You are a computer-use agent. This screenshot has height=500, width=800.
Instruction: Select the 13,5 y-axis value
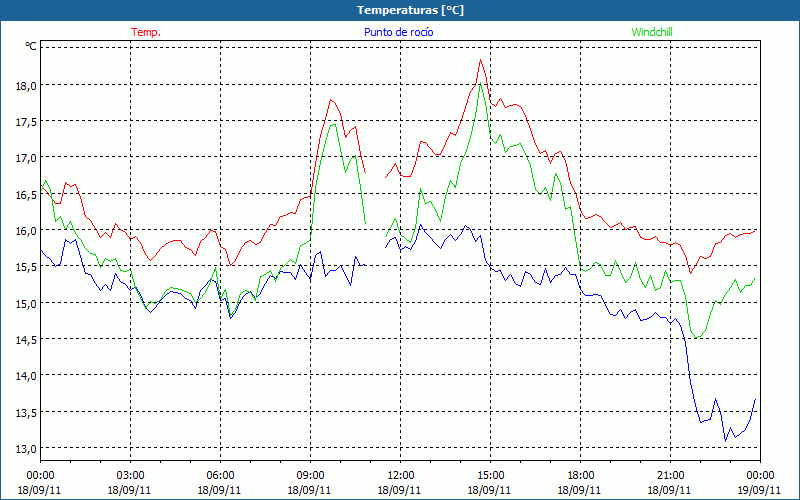click(27, 413)
